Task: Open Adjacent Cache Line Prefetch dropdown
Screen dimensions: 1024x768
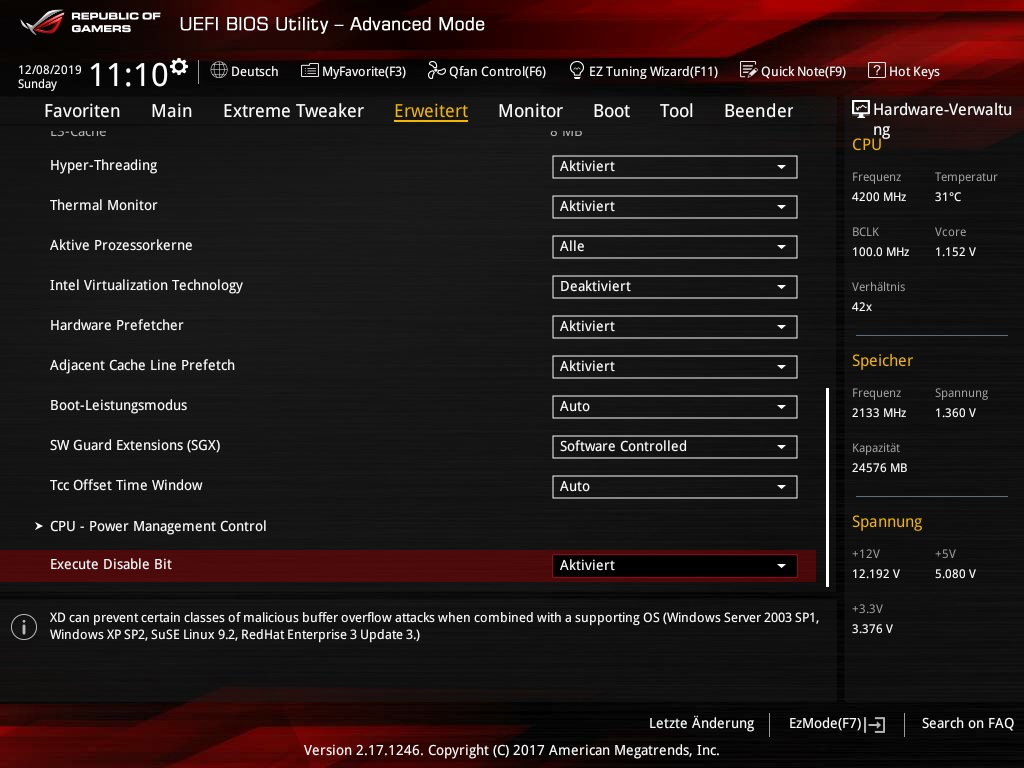Action: (675, 366)
